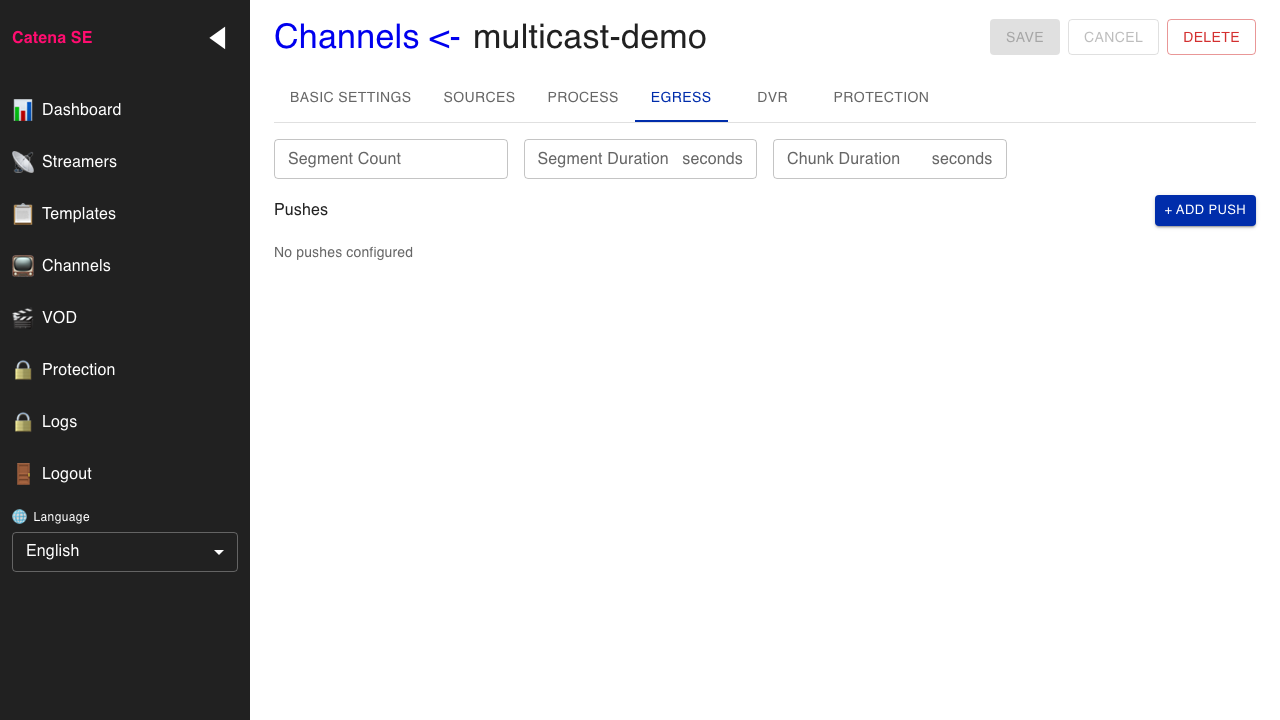The width and height of the screenshot is (1280, 720).
Task: Click the Channels TV icon
Action: 22,266
